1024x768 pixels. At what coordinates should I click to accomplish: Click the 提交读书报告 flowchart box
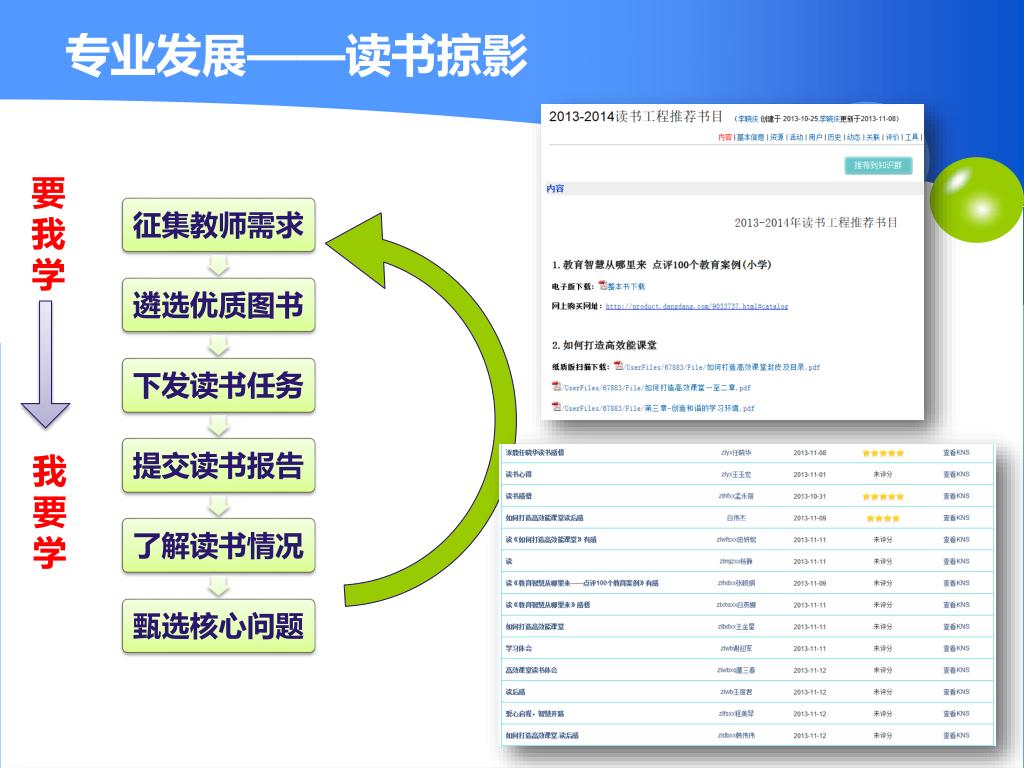(219, 466)
